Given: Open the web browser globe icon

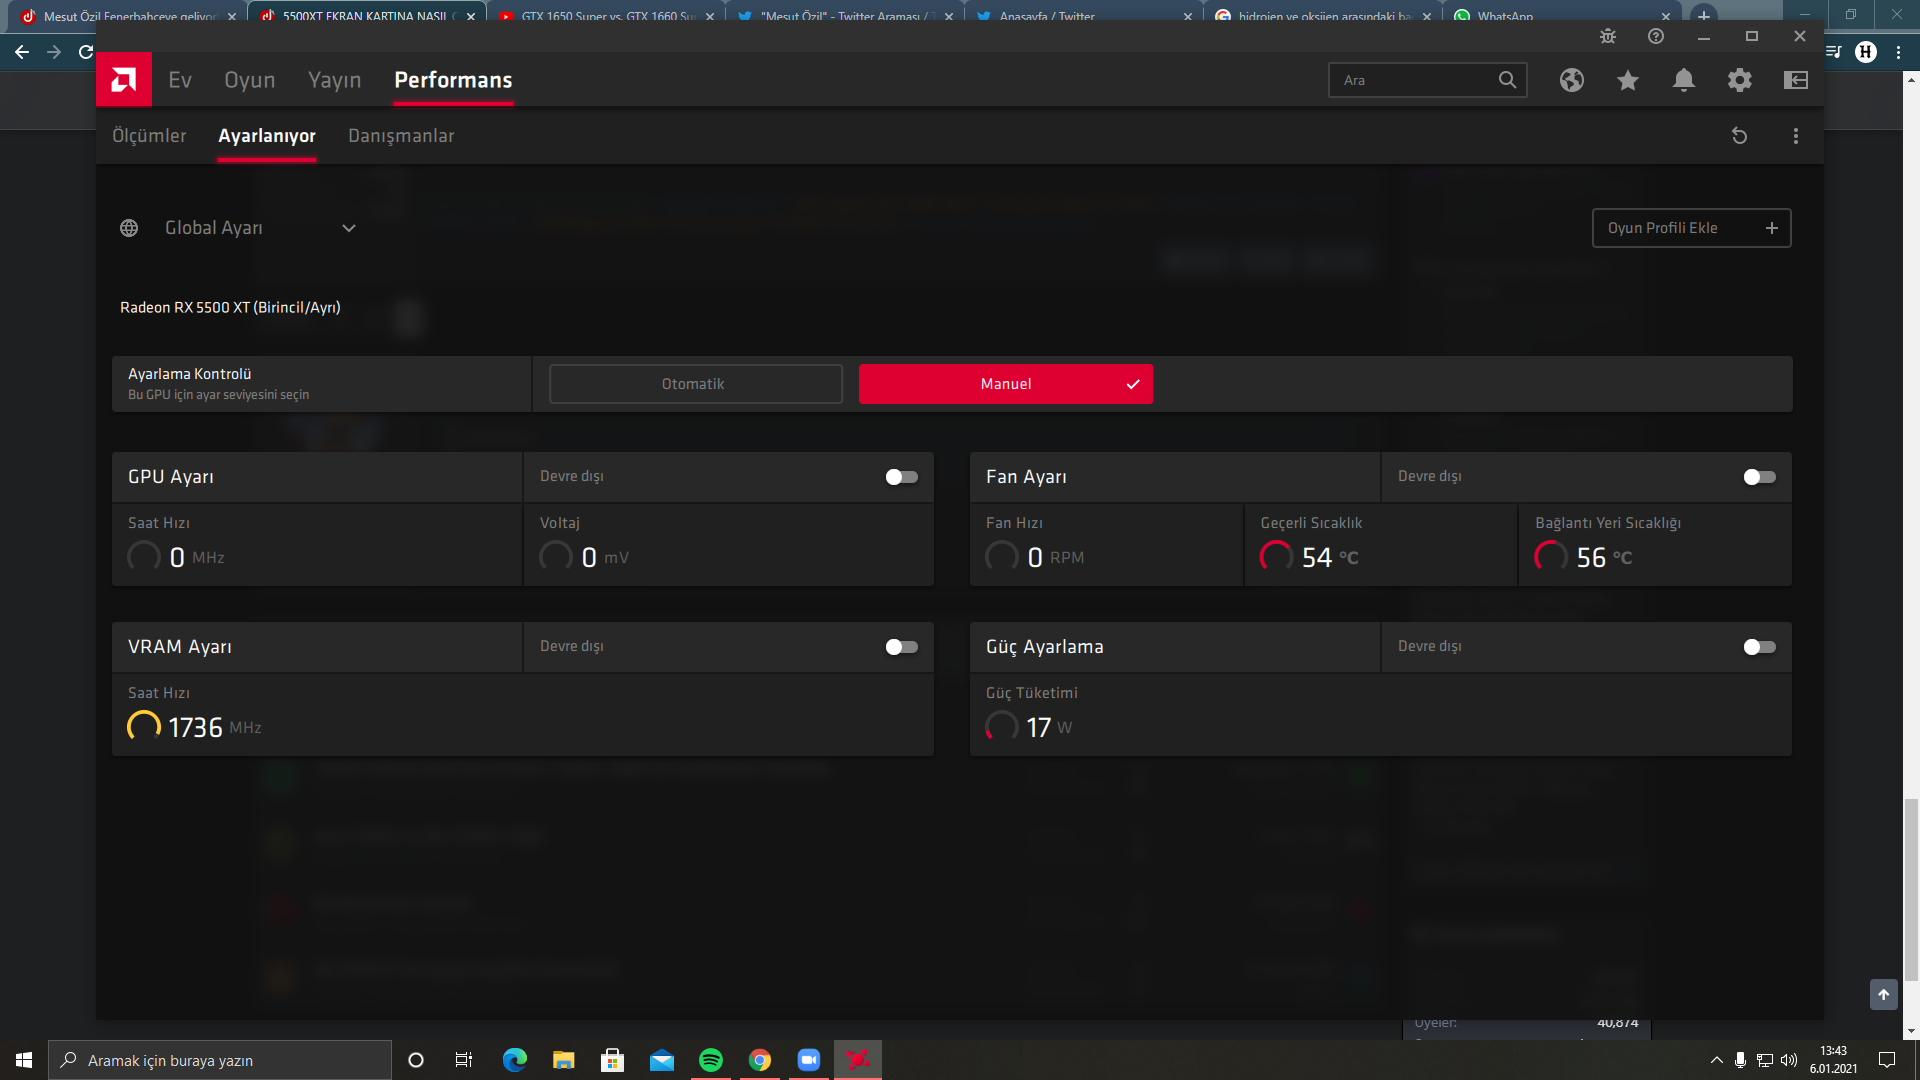Looking at the screenshot, I should click(1572, 80).
